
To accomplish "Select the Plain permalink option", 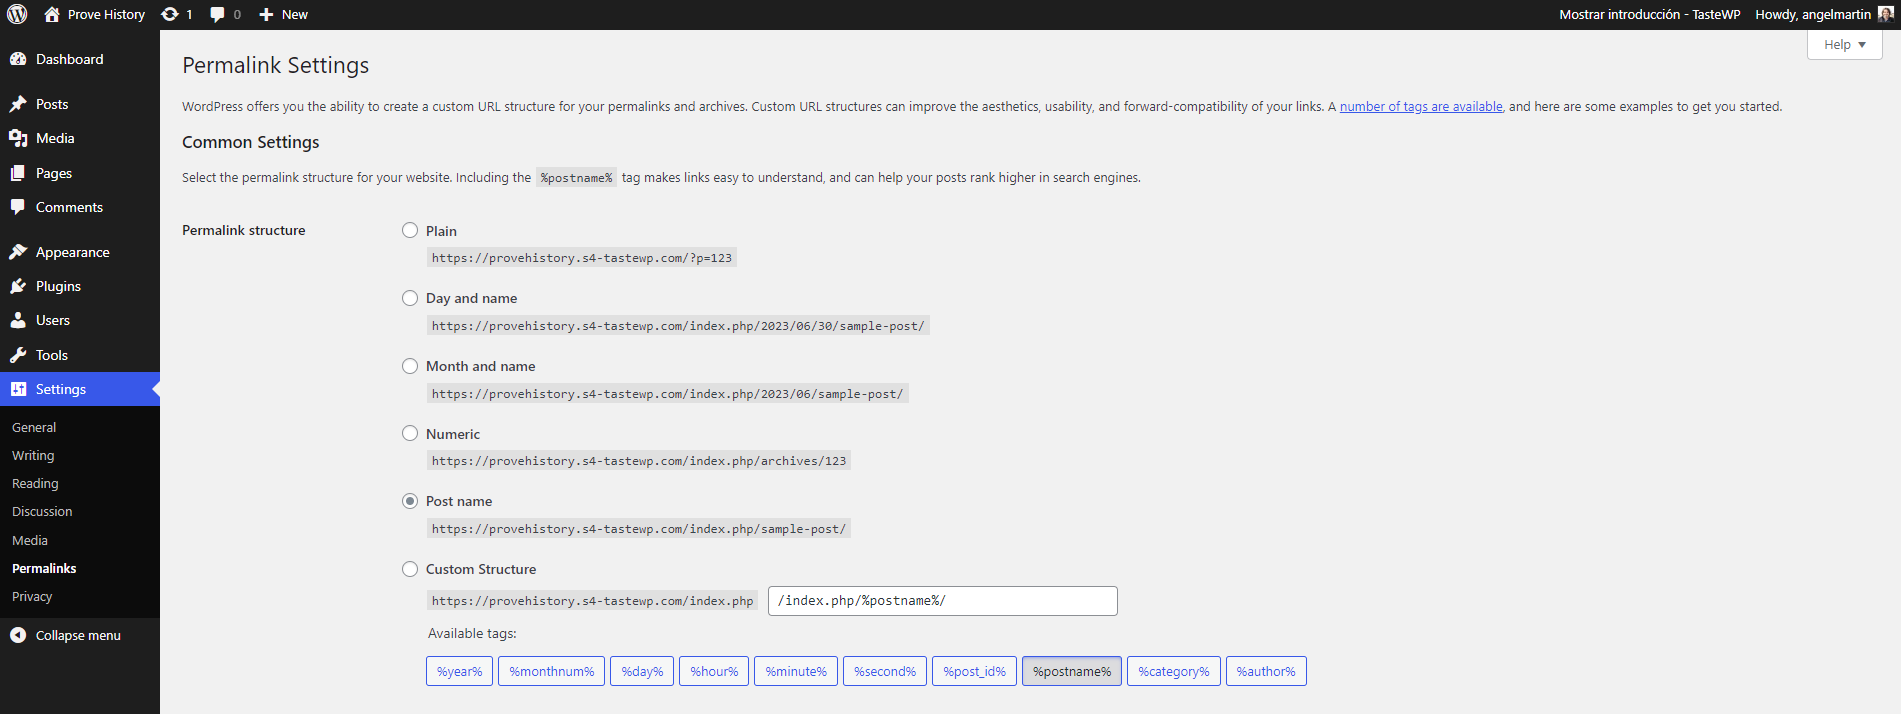I will point(410,230).
